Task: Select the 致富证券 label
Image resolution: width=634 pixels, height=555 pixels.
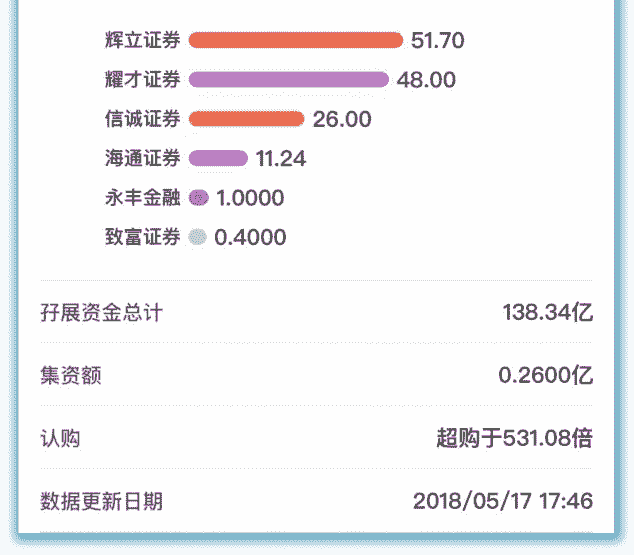Action: [x=142, y=237]
